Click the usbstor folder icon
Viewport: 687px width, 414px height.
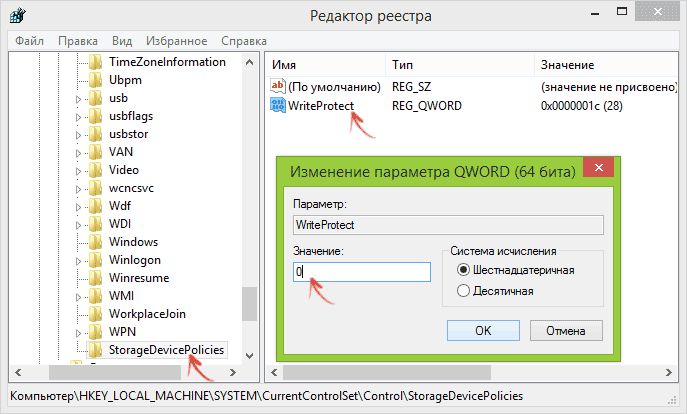coord(96,134)
